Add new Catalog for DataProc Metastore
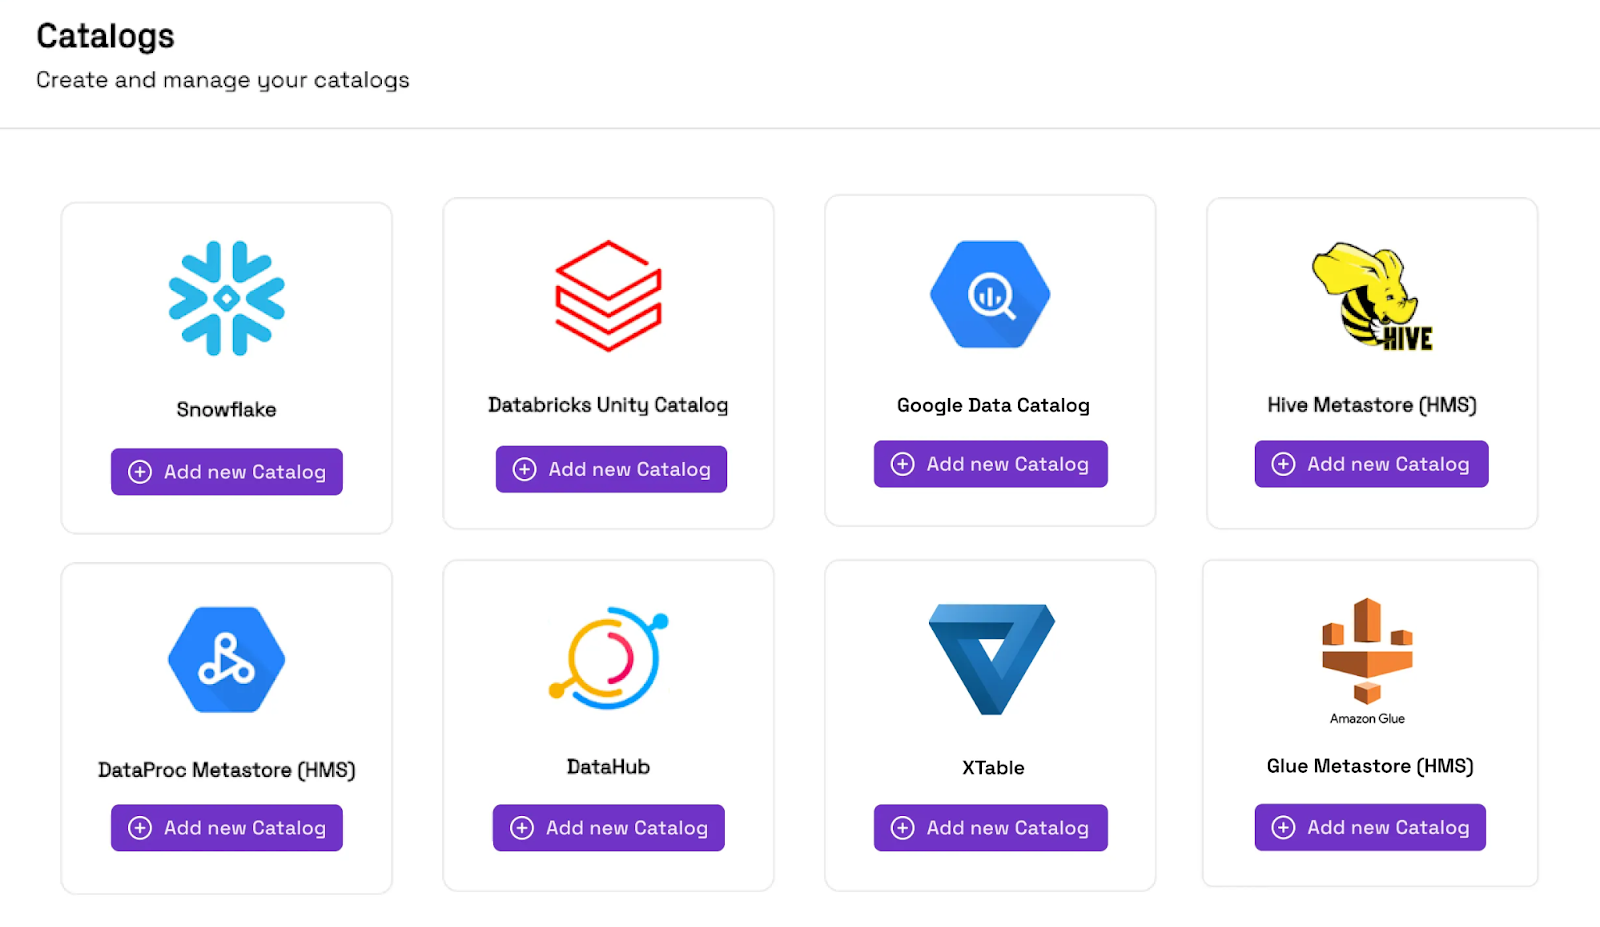The height and width of the screenshot is (927, 1600). [x=227, y=828]
